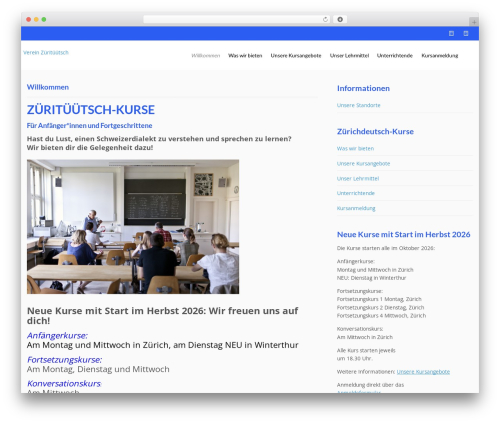The image size is (500, 423).
Task: Click the main heading 'Neue Kurse mit Start im Herbst 2026: Wir freuen uns auf dich!'
Action: tap(163, 316)
